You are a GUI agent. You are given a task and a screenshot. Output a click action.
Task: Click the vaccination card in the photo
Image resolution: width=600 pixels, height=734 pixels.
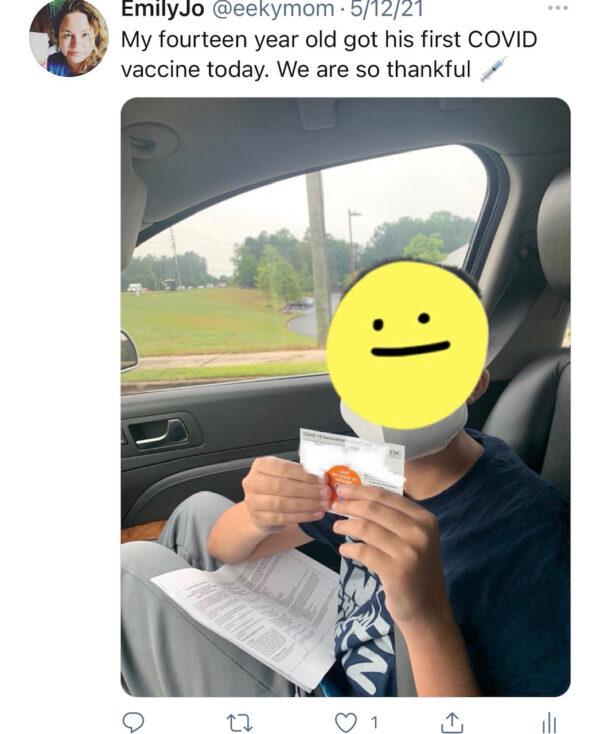click(351, 463)
